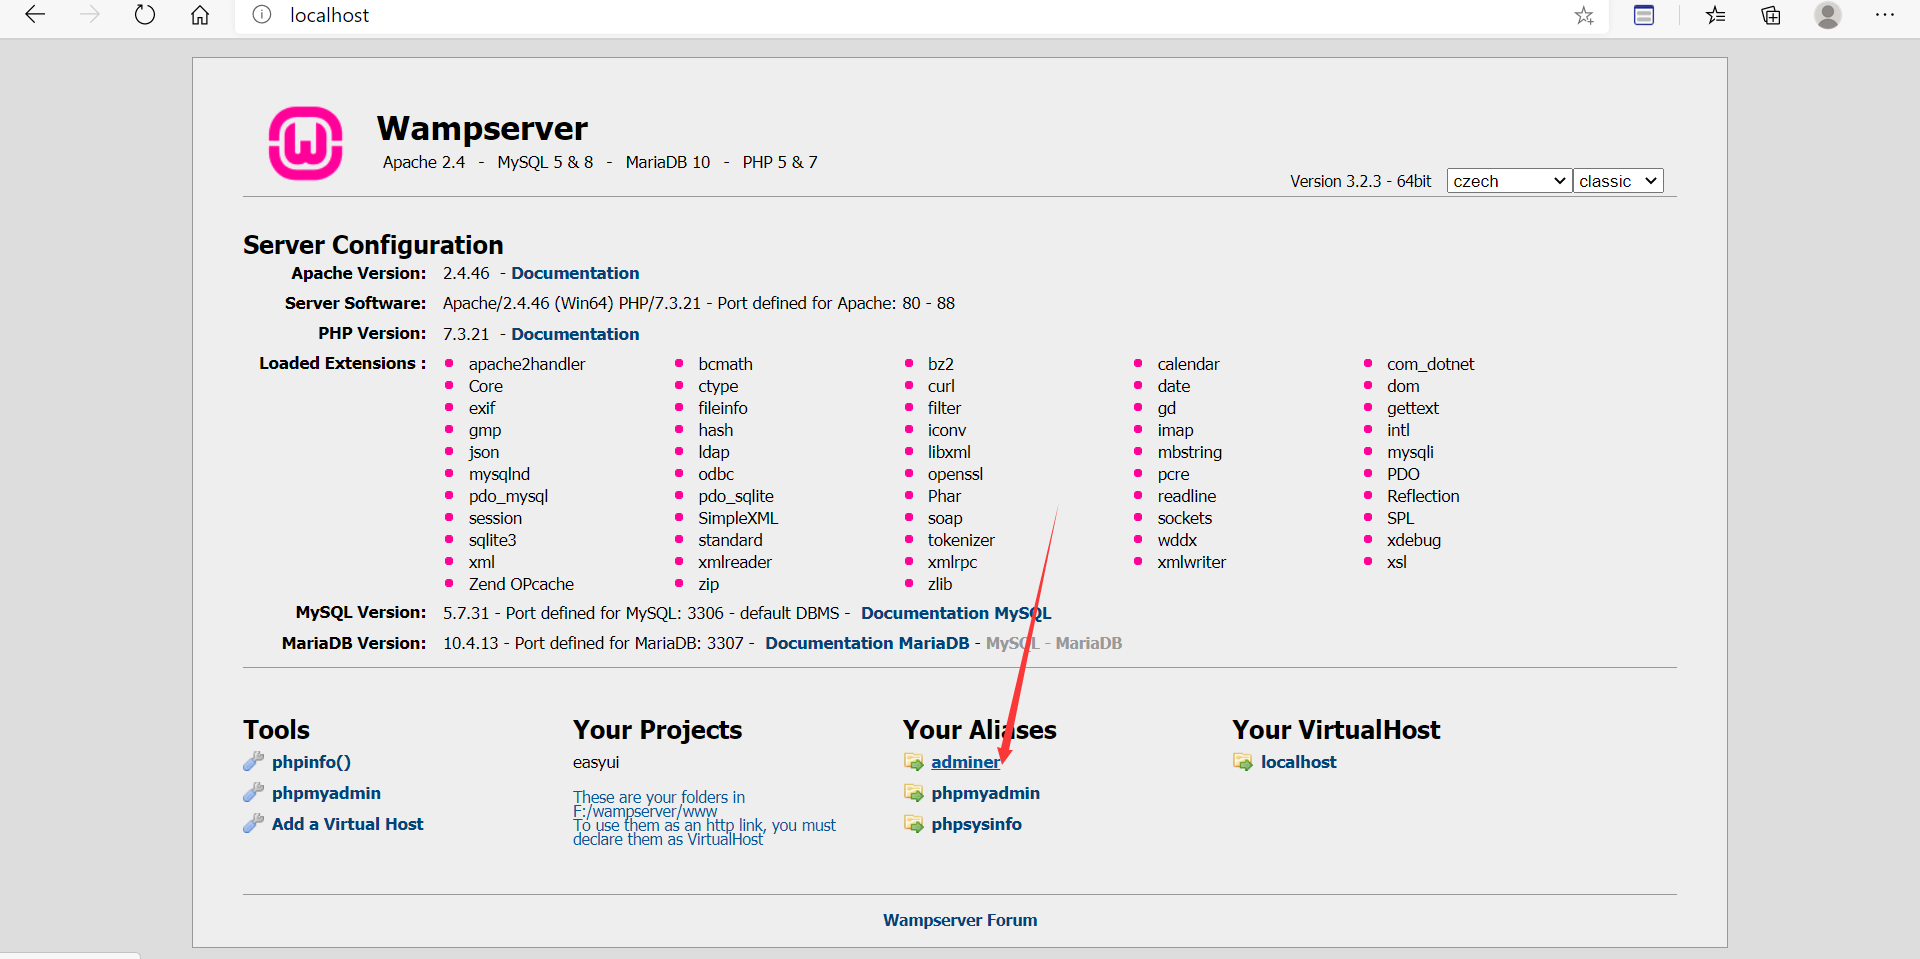Viewport: 1920px width, 959px height.
Task: Open adminer alias link
Action: click(965, 762)
